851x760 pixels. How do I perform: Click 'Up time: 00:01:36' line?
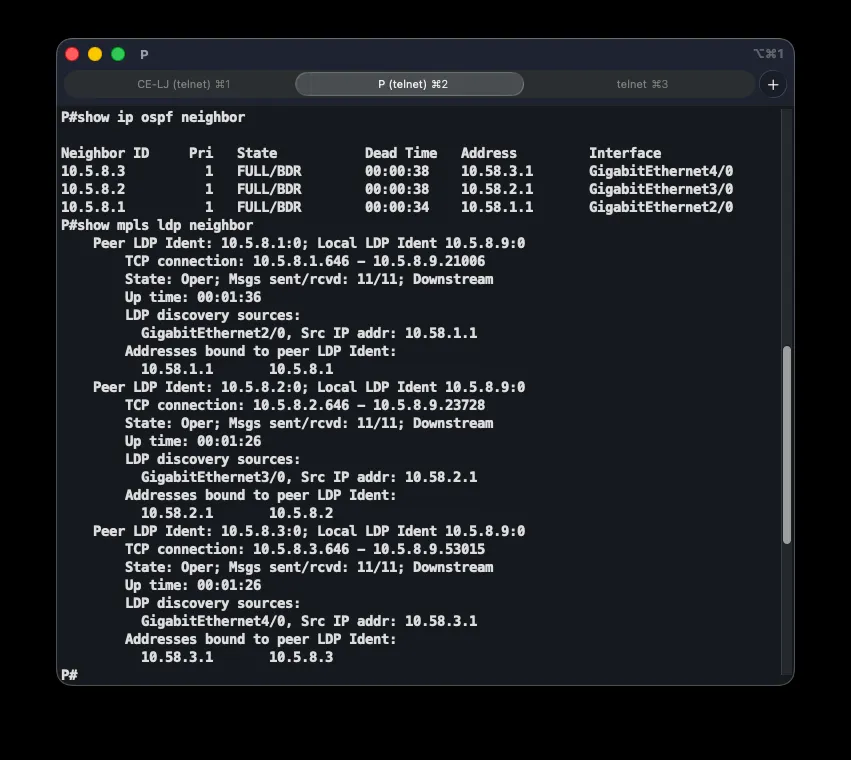pyautogui.click(x=193, y=297)
